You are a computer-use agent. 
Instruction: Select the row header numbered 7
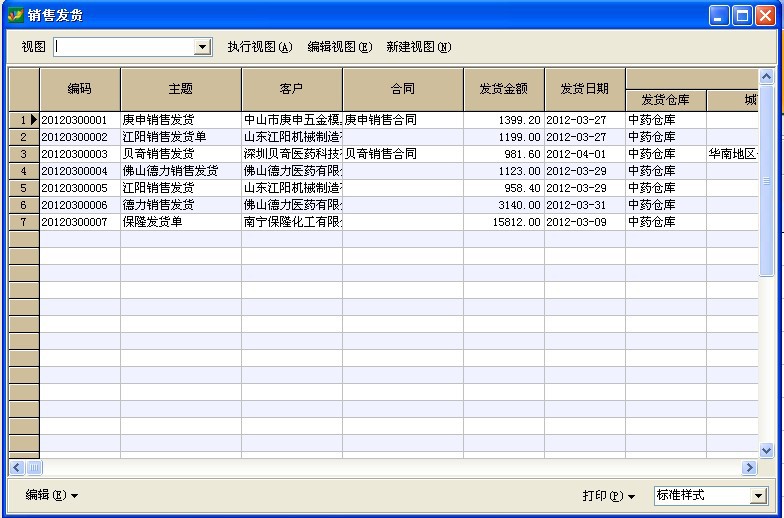click(x=24, y=222)
